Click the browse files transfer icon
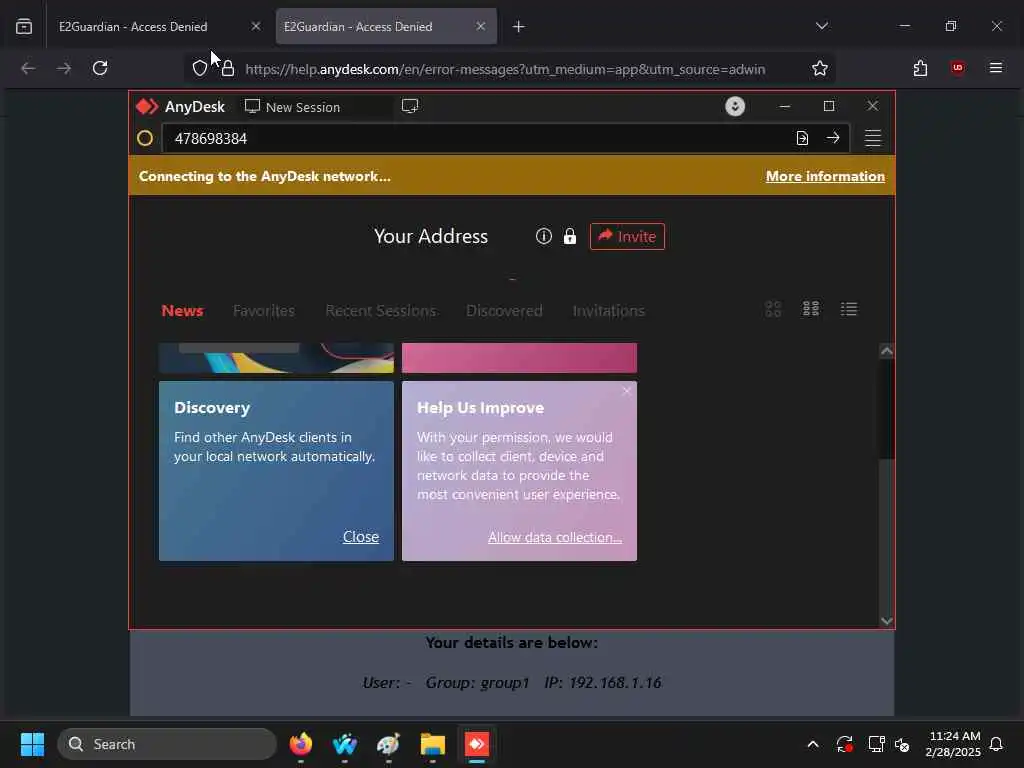Screen dimensions: 1024x768 pos(802,138)
